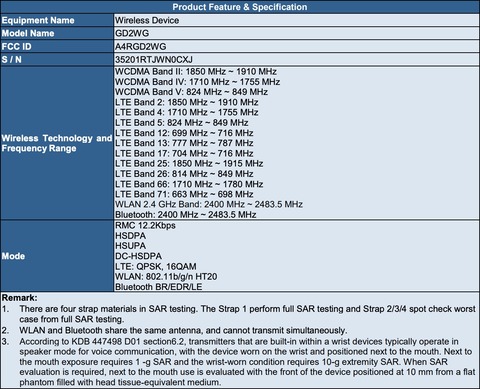This screenshot has height=389, width=480.
Task: Select line 'LTE Band 5: 824 MHz ~ 849 MHz'
Action: 182,123
